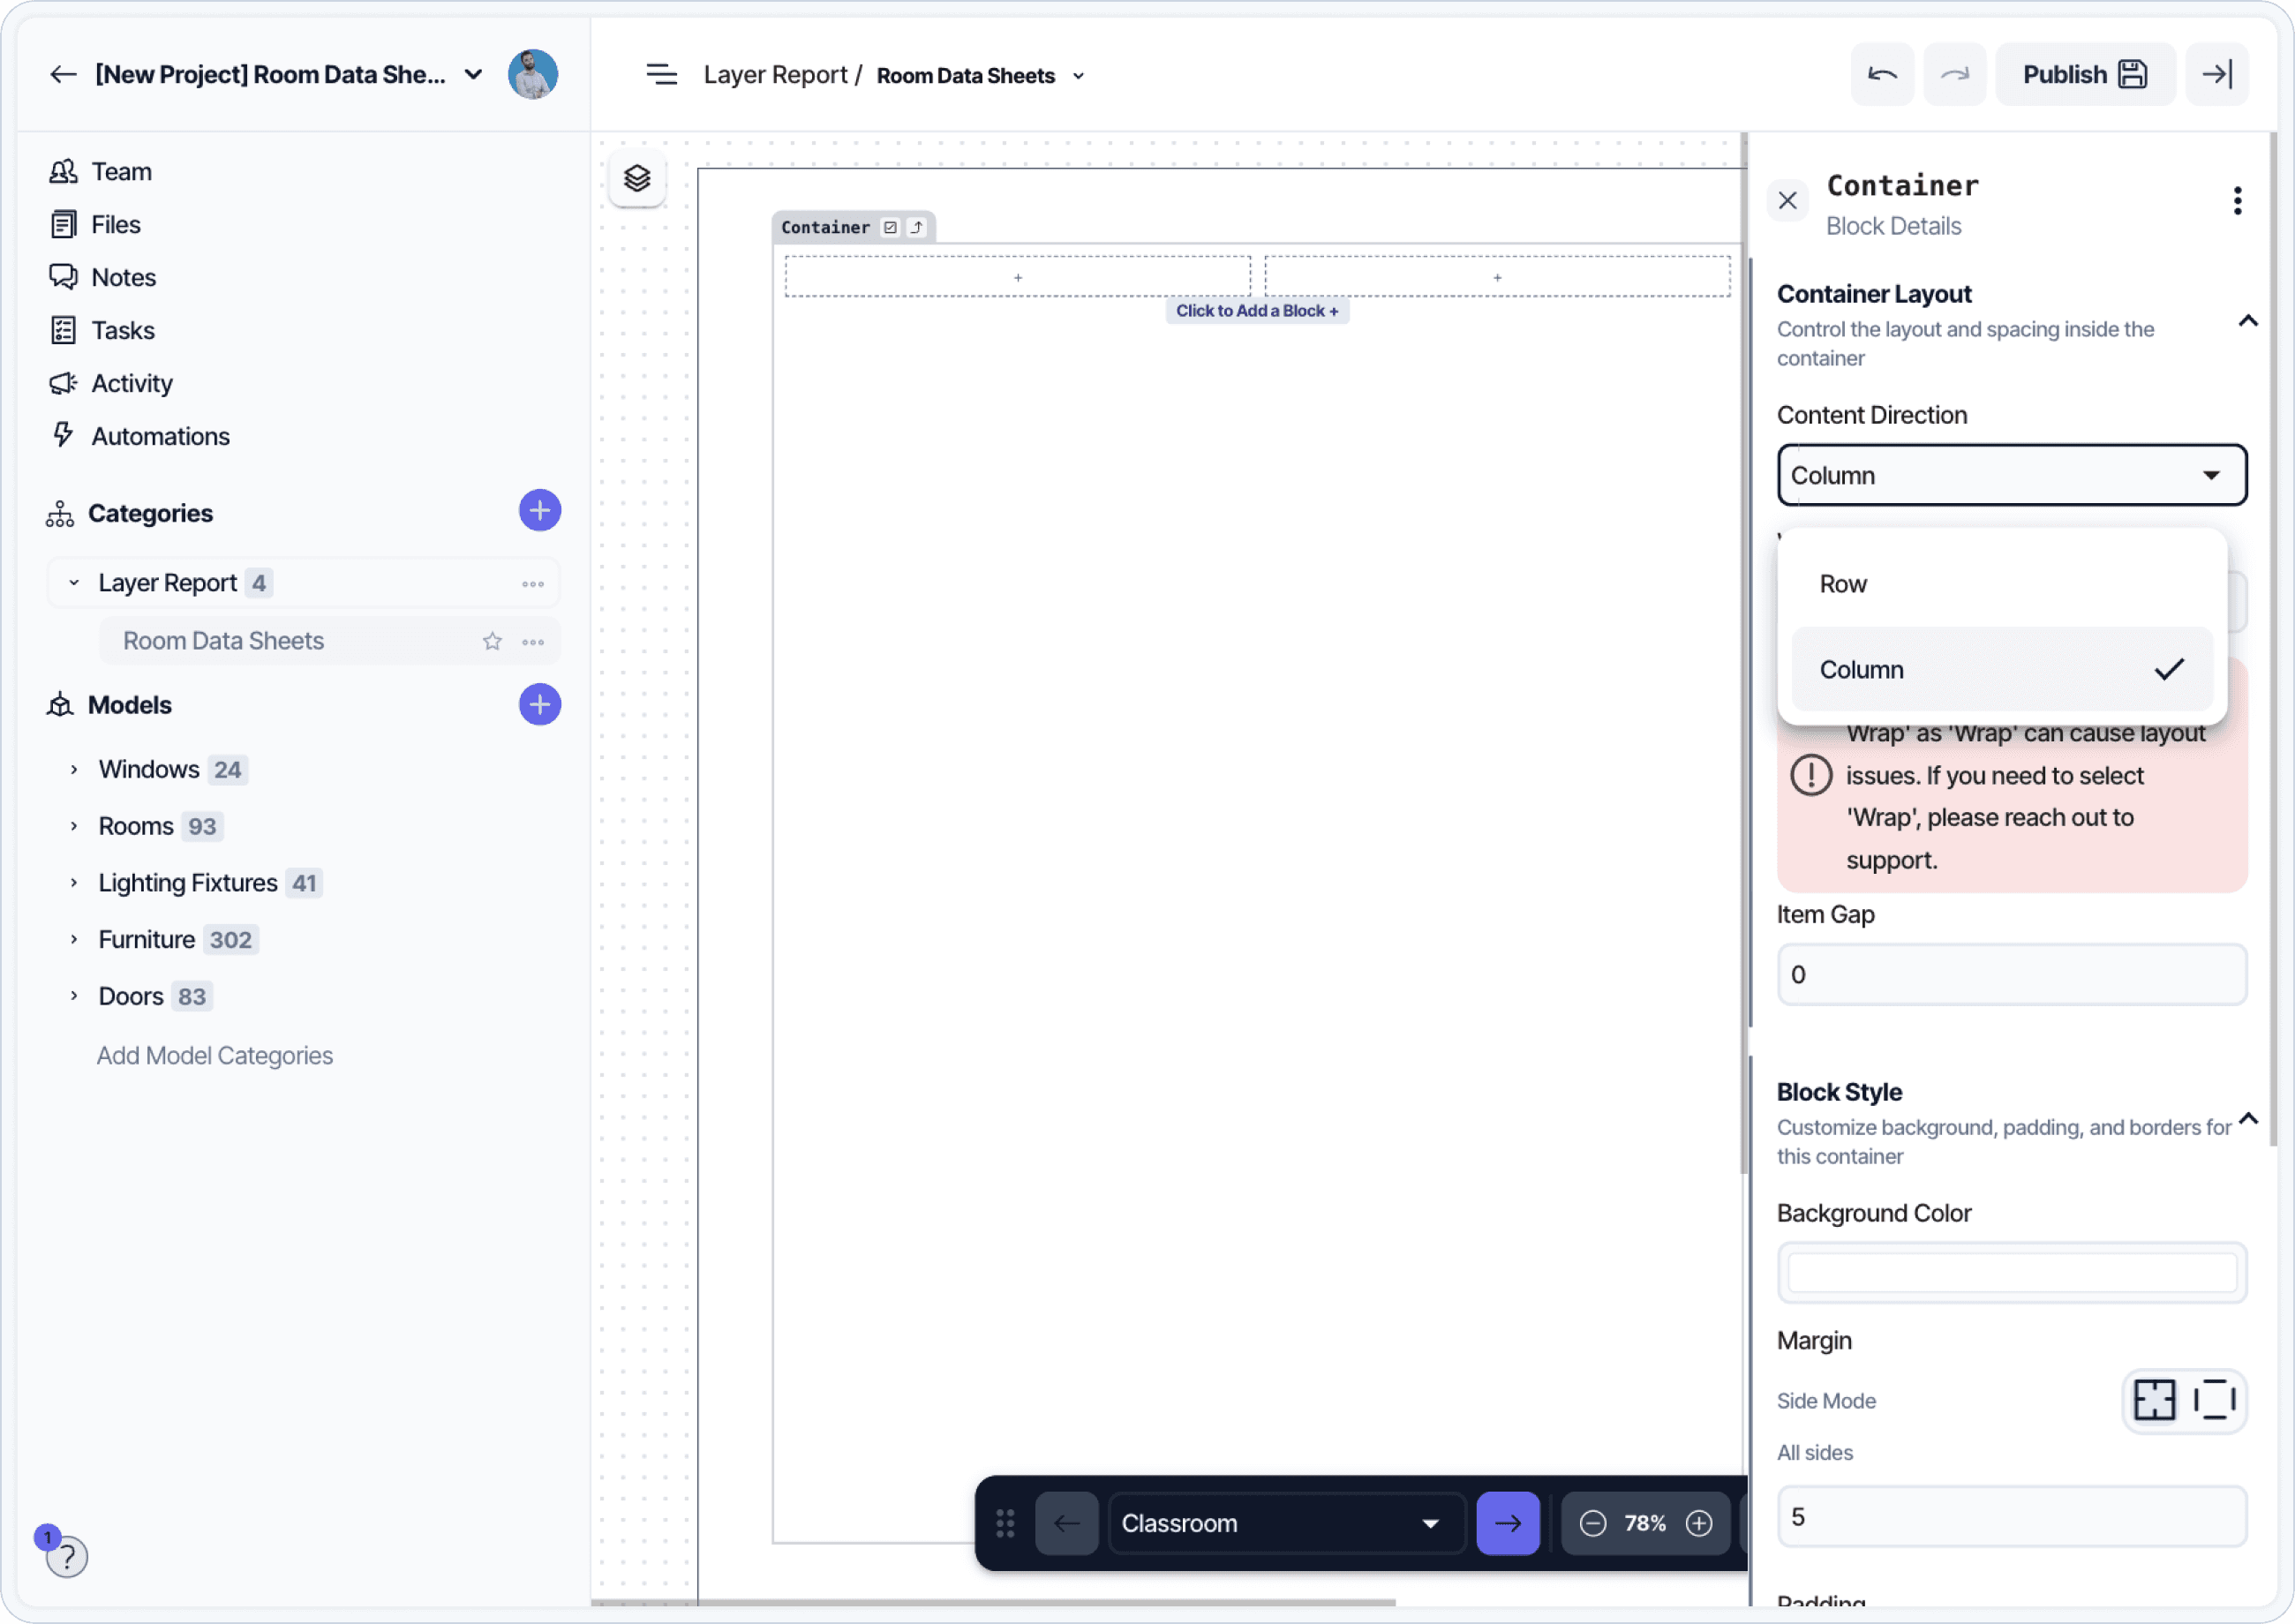Click the hamburger menu icon near Layer Report
The height and width of the screenshot is (1624, 2295).
(x=661, y=74)
